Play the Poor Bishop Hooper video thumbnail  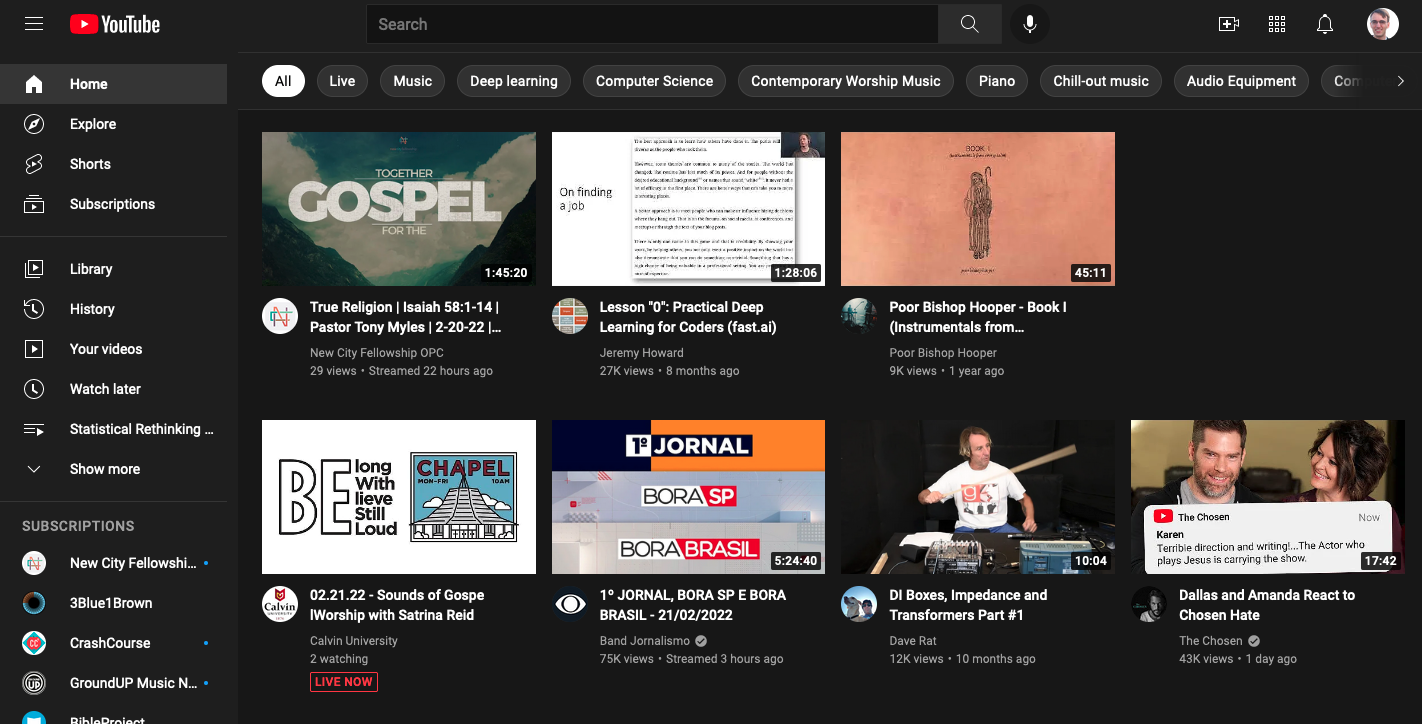pos(977,208)
